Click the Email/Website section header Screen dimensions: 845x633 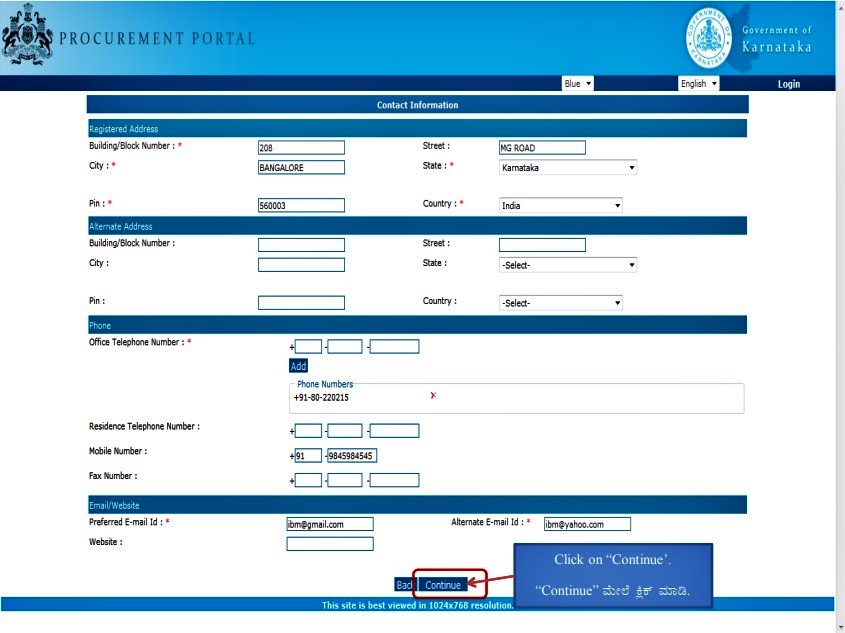[418, 505]
